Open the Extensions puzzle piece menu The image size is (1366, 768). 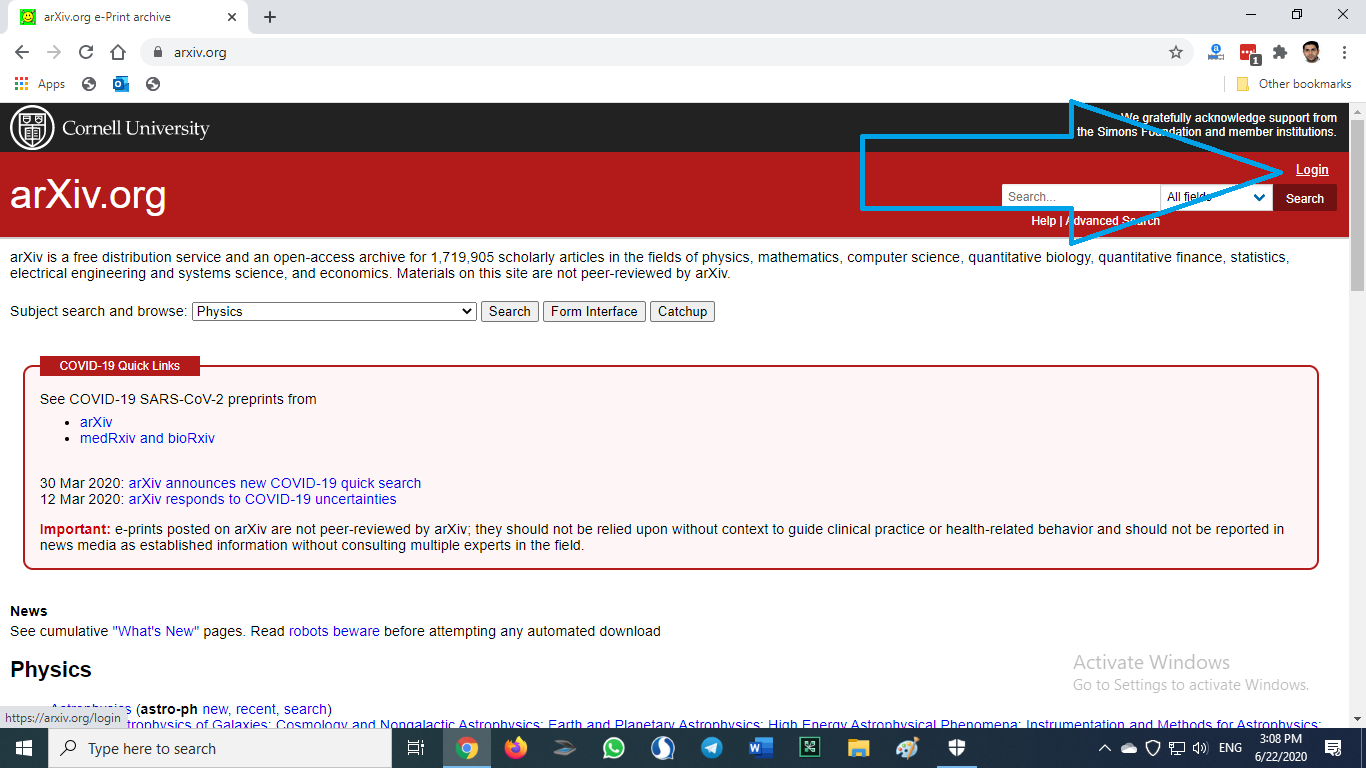coord(1280,52)
